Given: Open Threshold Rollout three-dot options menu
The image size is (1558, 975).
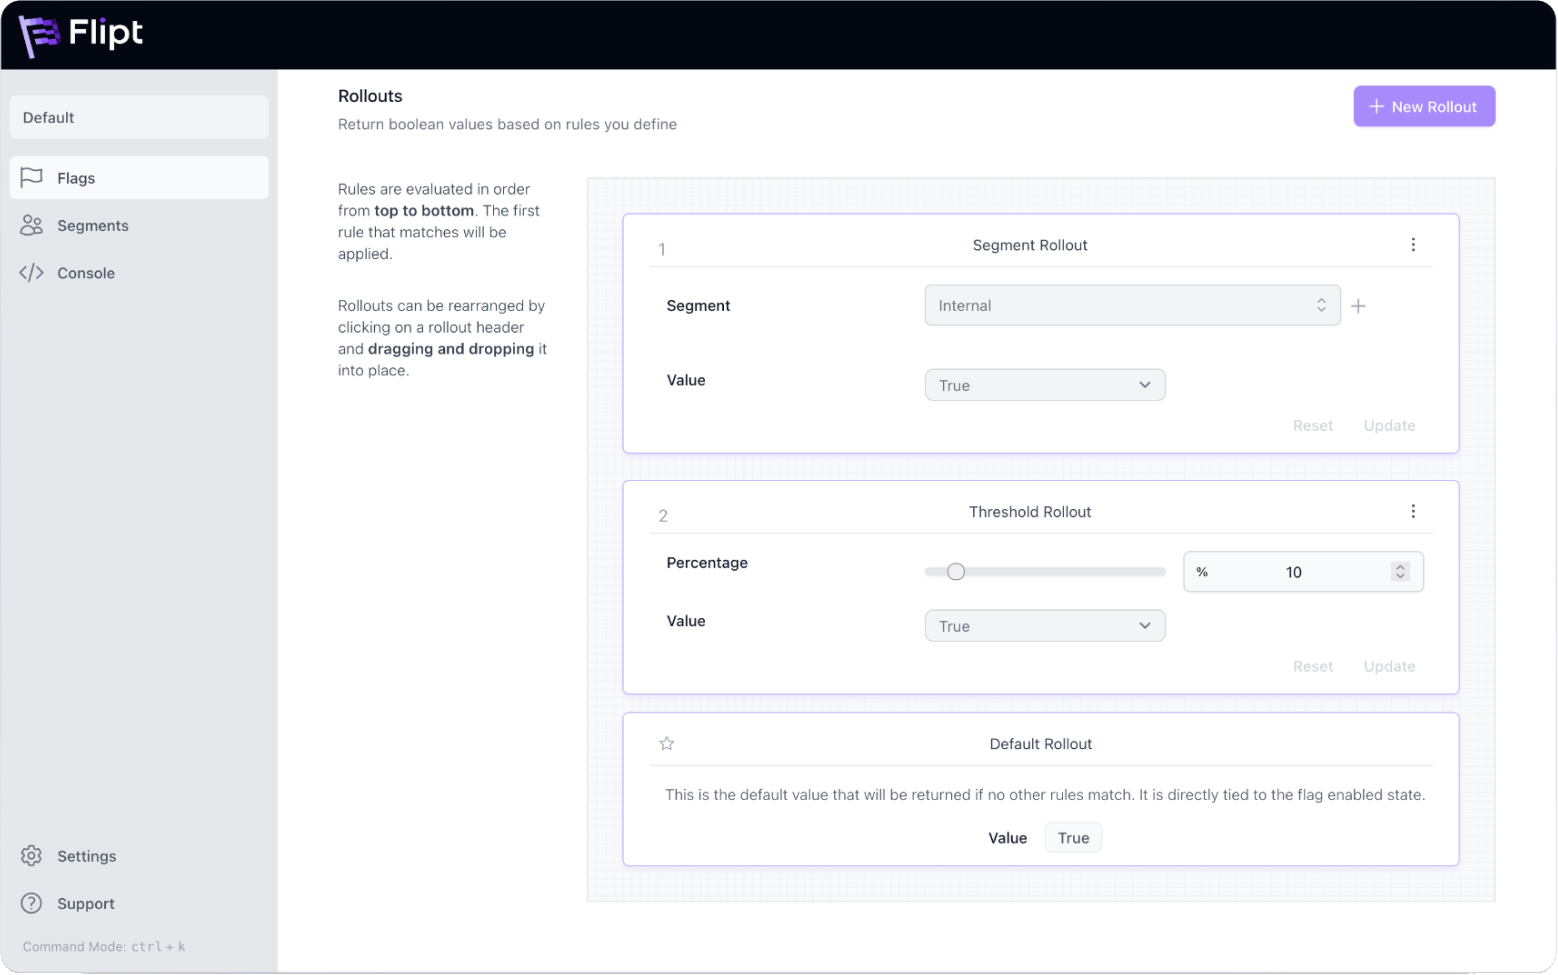Looking at the screenshot, I should (1413, 512).
